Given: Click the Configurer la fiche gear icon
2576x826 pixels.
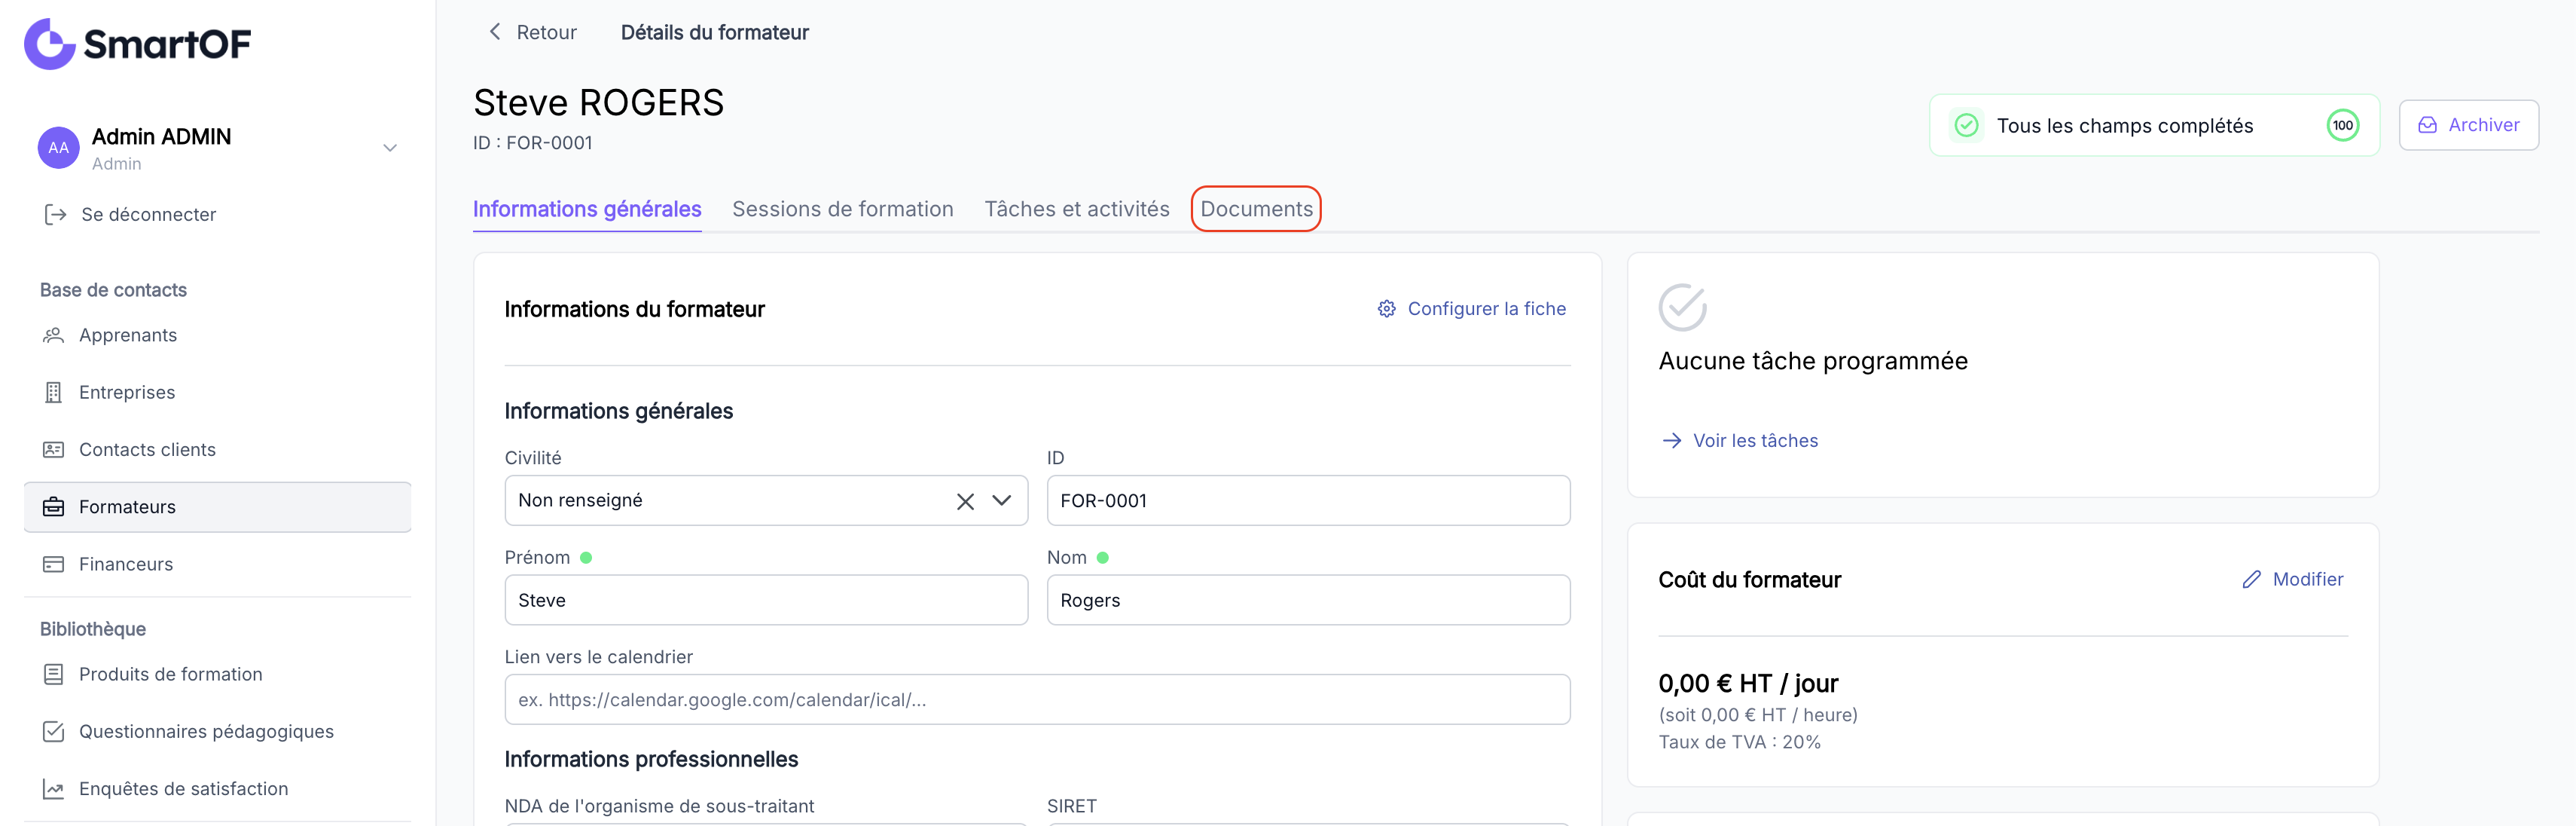Looking at the screenshot, I should coord(1386,309).
